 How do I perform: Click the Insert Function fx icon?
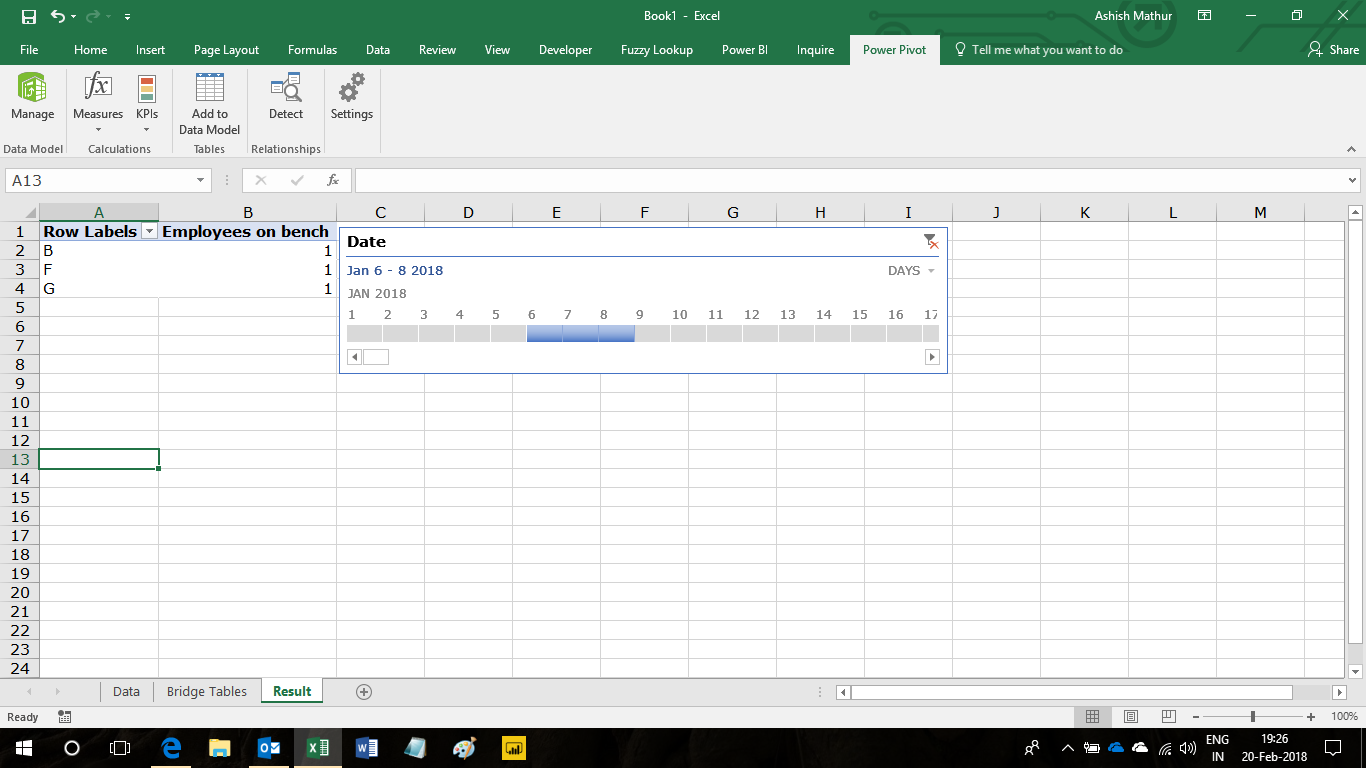click(x=333, y=180)
